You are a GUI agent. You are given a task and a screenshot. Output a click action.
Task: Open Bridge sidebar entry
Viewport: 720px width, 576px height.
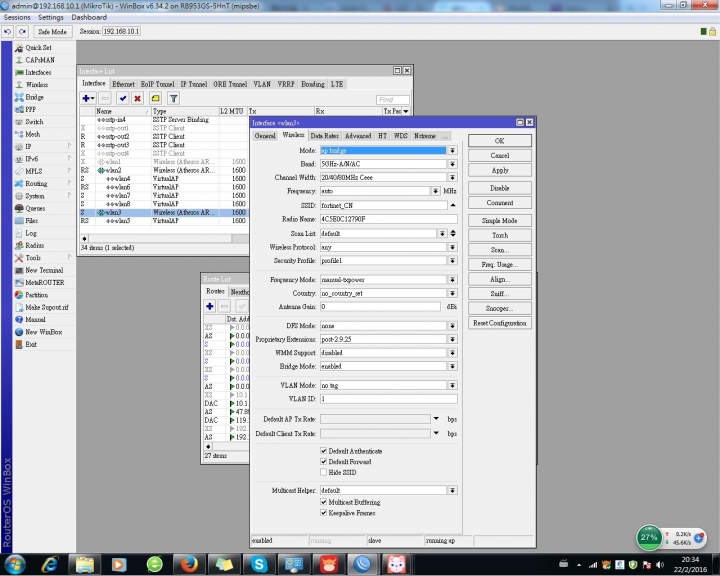pos(34,97)
